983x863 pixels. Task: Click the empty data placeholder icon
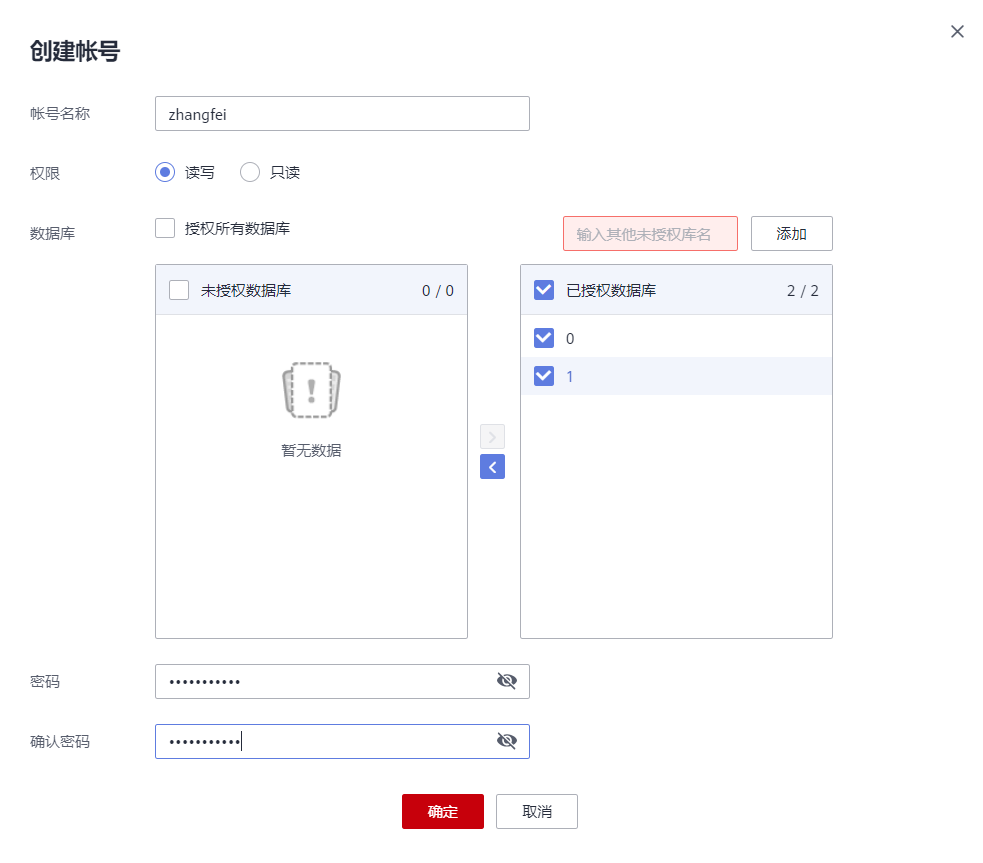(x=311, y=390)
